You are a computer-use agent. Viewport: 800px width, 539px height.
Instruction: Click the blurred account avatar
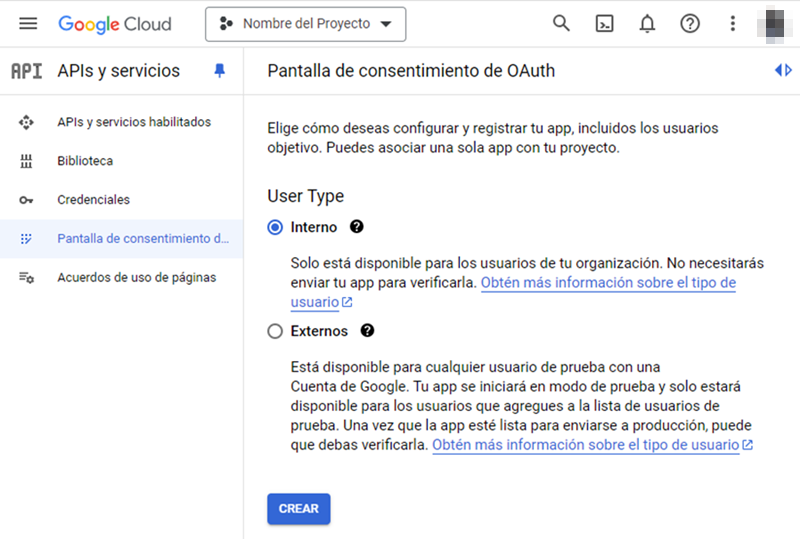[x=774, y=23]
